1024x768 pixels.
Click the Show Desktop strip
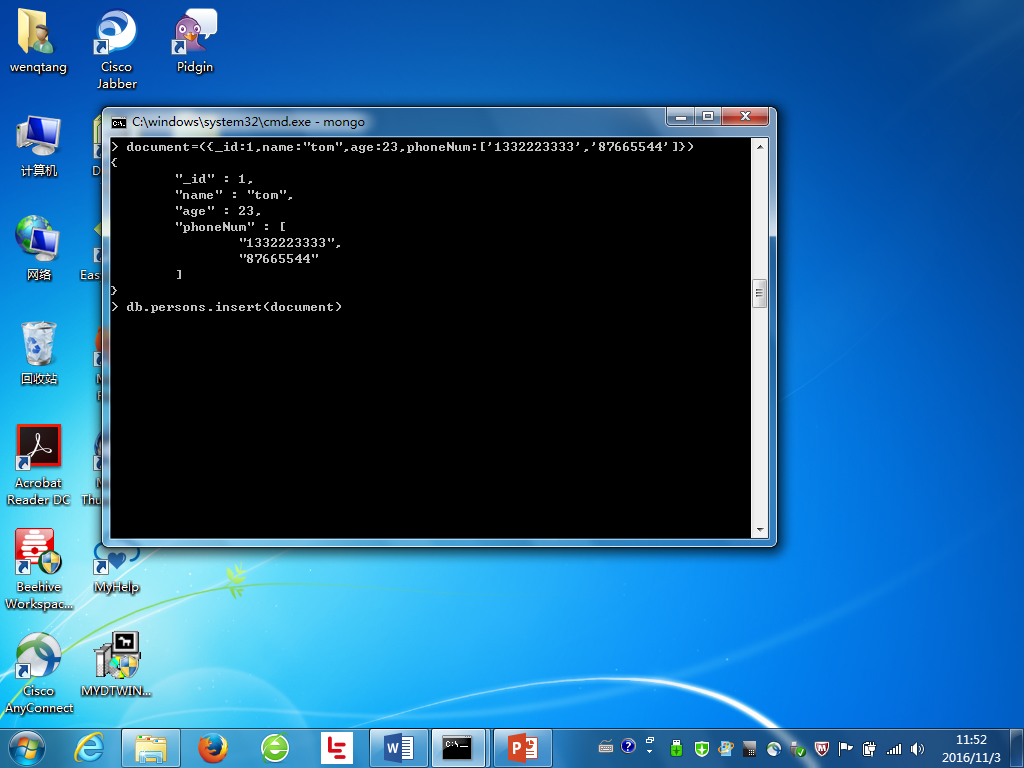pos(1017,748)
